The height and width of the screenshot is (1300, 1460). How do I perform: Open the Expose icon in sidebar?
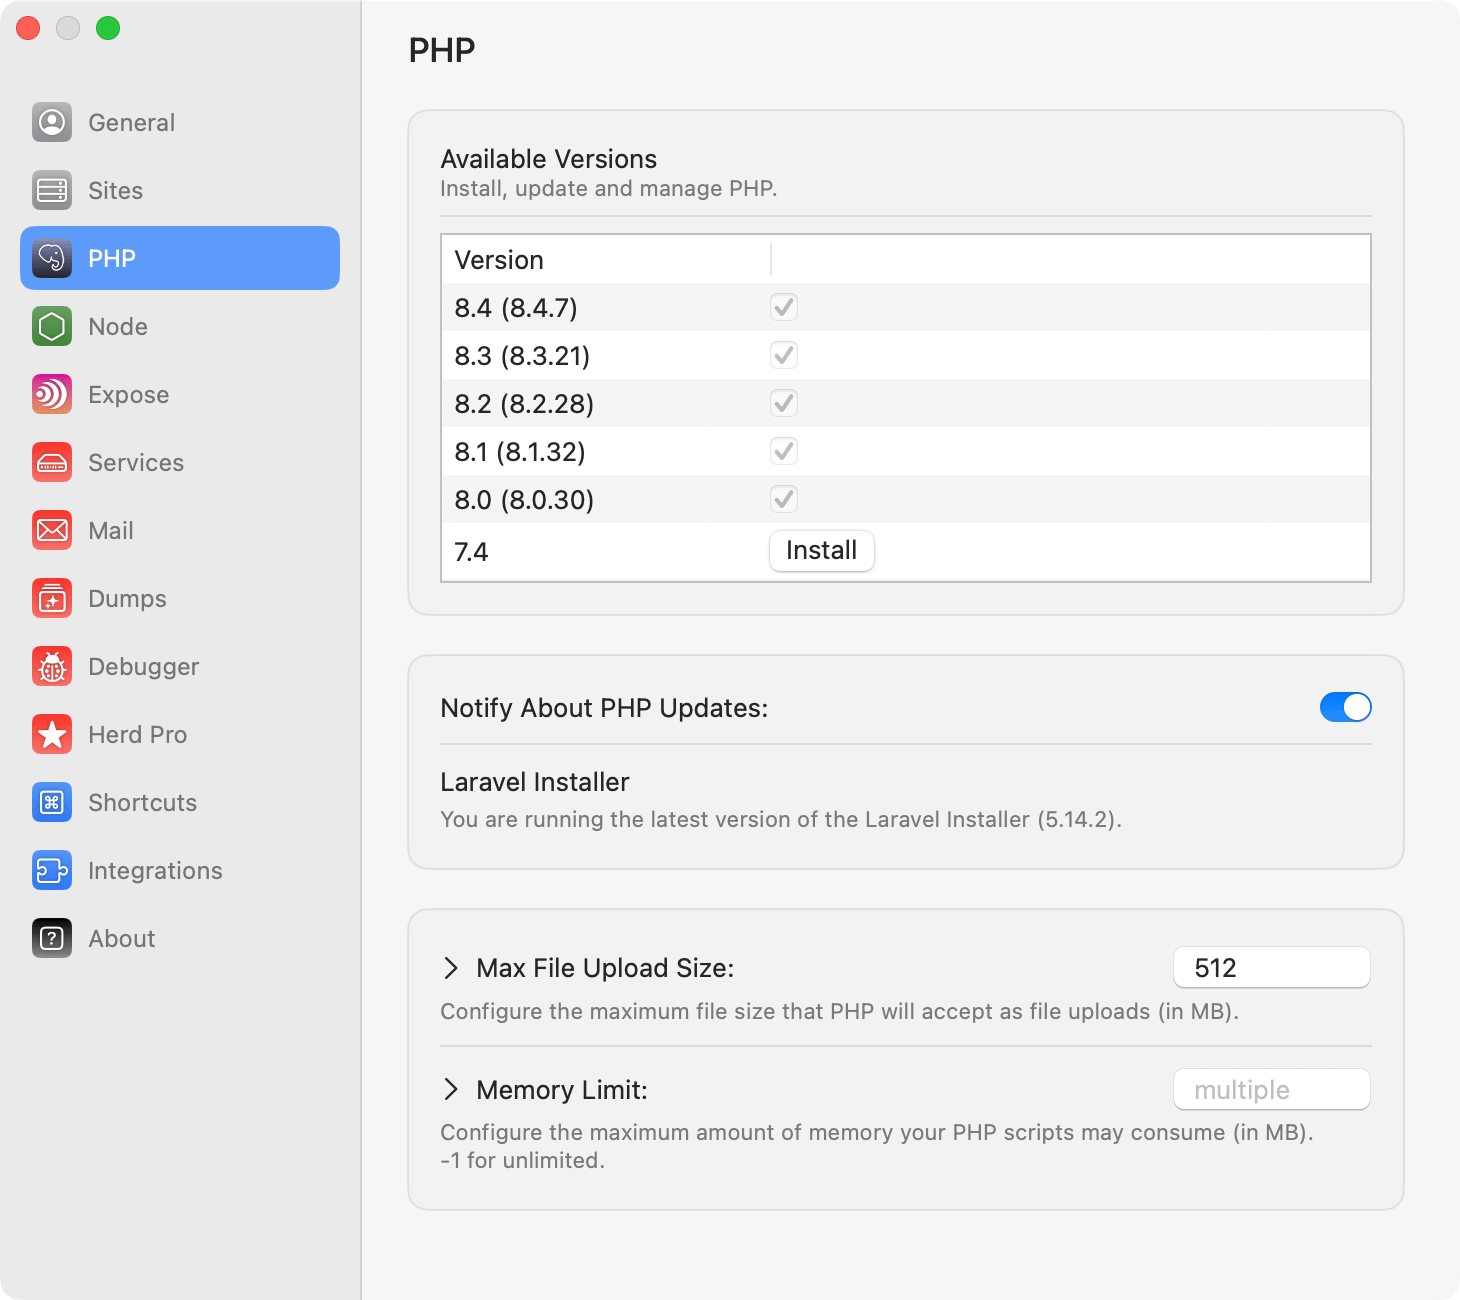click(x=52, y=394)
